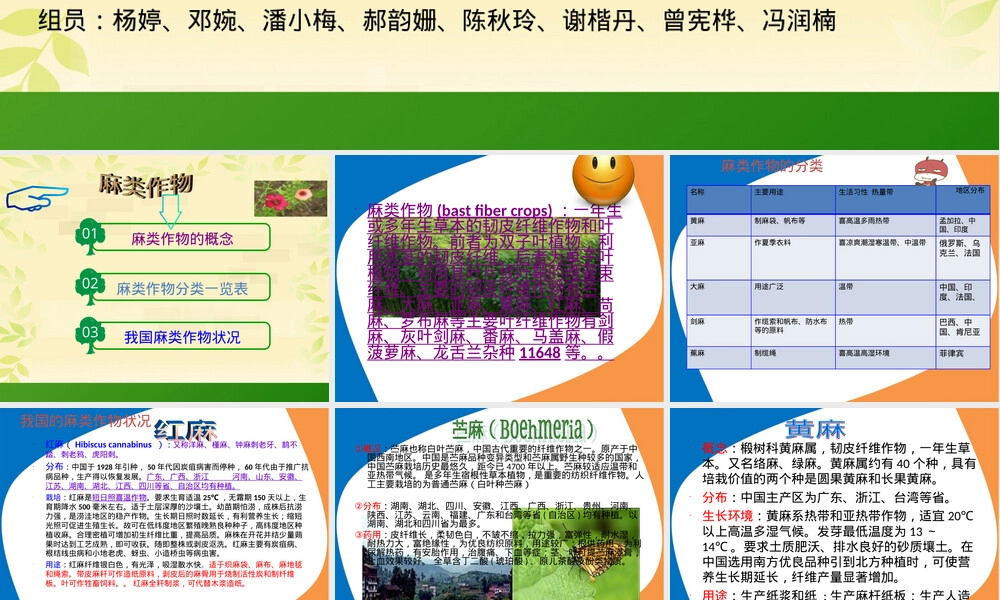
Task: Select the 用途广泛 table cell
Action: pos(793,297)
